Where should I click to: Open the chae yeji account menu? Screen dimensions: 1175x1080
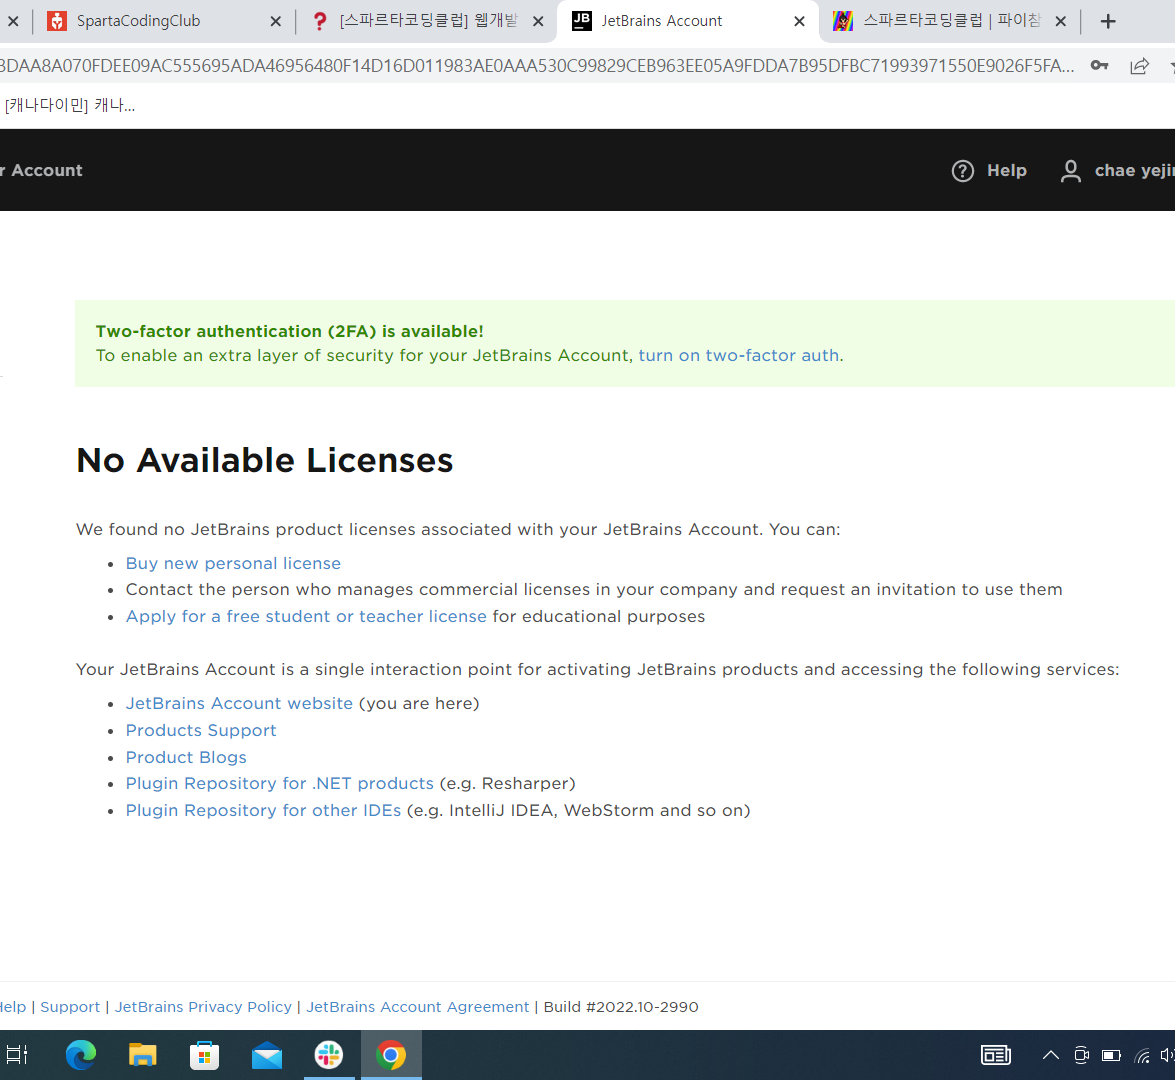(x=1134, y=171)
